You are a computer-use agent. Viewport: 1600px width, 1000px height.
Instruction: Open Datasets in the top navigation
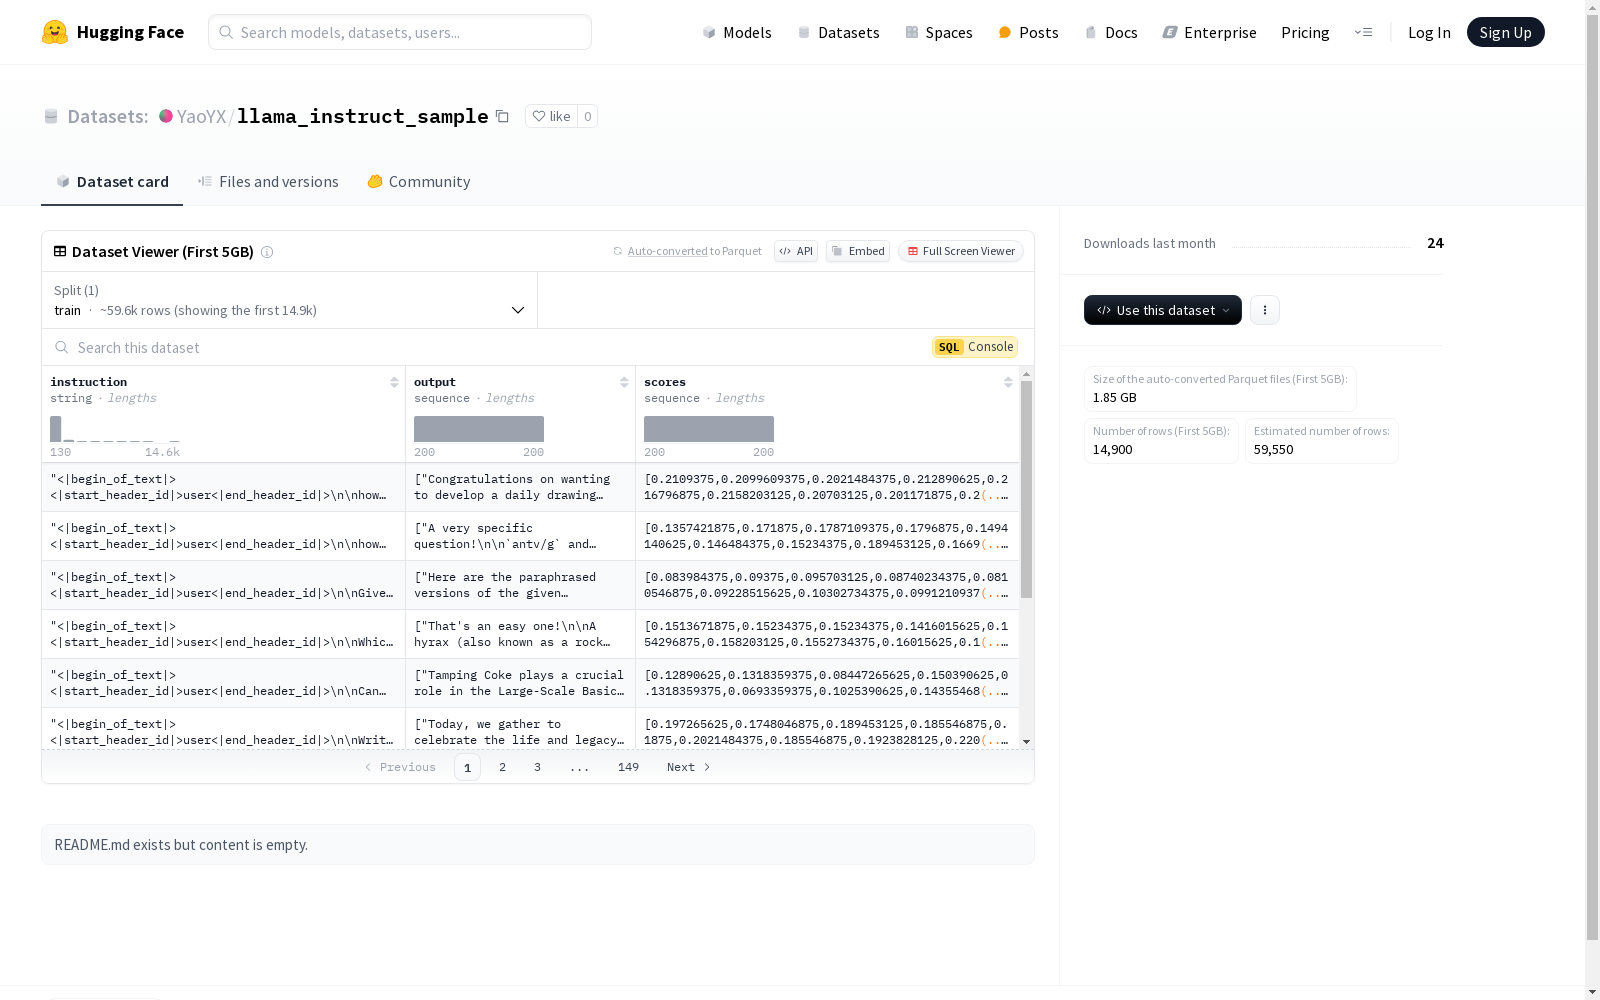click(x=838, y=32)
